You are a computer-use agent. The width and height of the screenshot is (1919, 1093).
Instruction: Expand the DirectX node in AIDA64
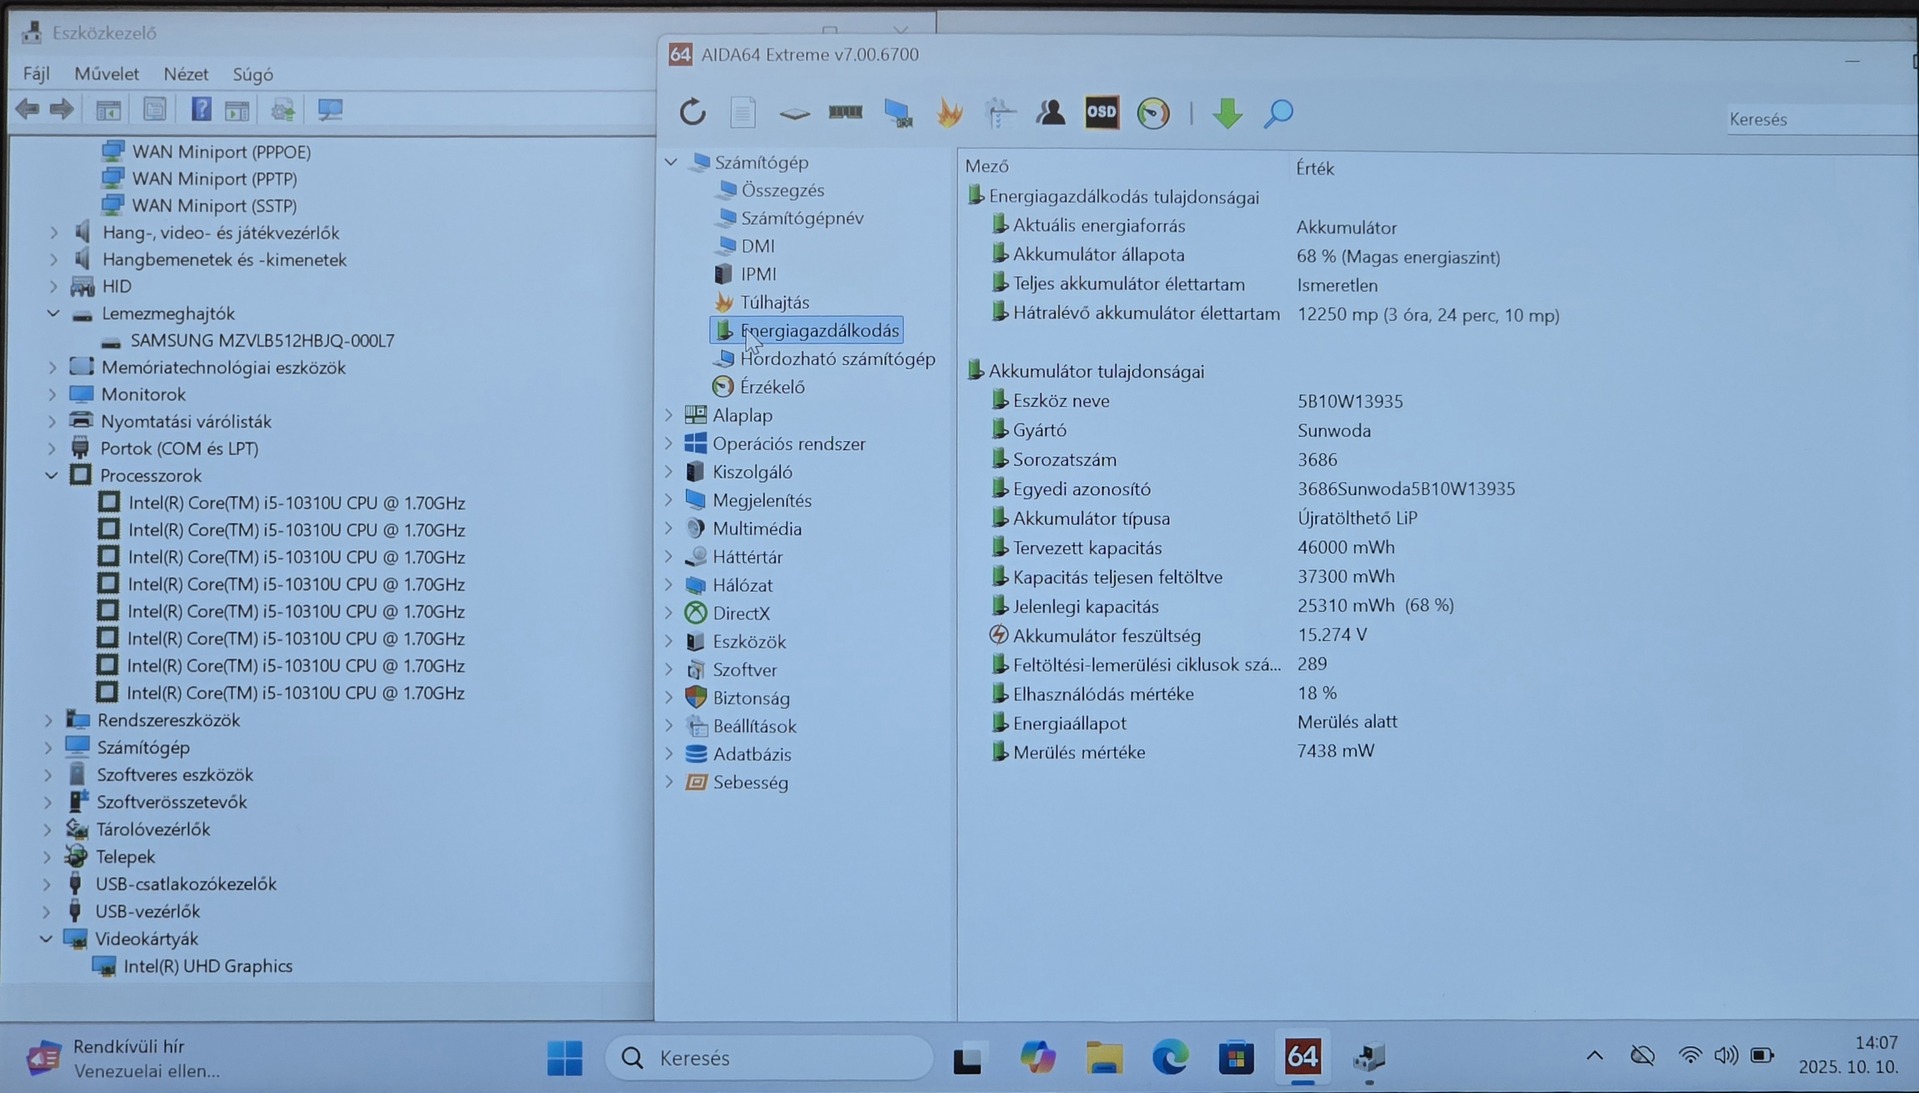pyautogui.click(x=669, y=613)
